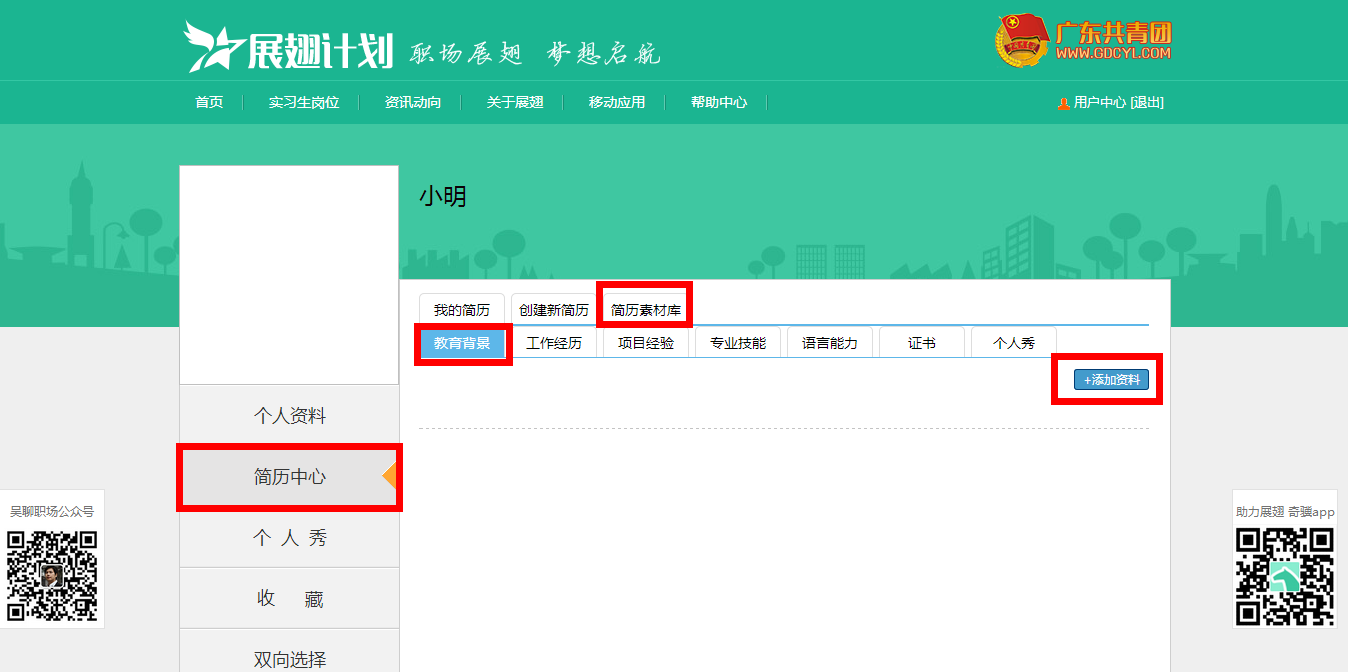Open 个人资料 in left sidebar
Image resolution: width=1348 pixels, height=672 pixels.
tap(290, 416)
